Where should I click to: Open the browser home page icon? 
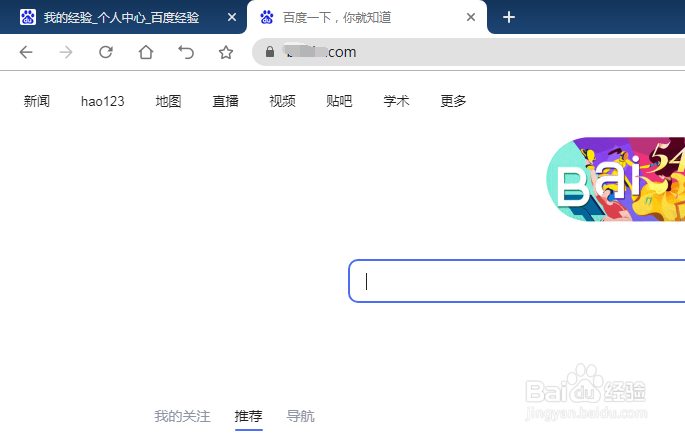(146, 52)
